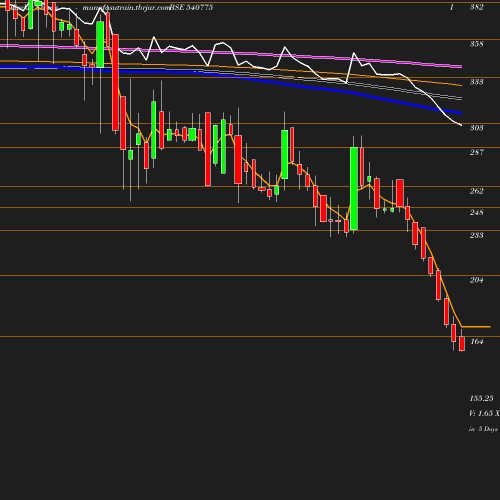500x500 pixels.
Task: Click the BSE 540775 ticker label
Action: (x=191, y=7)
